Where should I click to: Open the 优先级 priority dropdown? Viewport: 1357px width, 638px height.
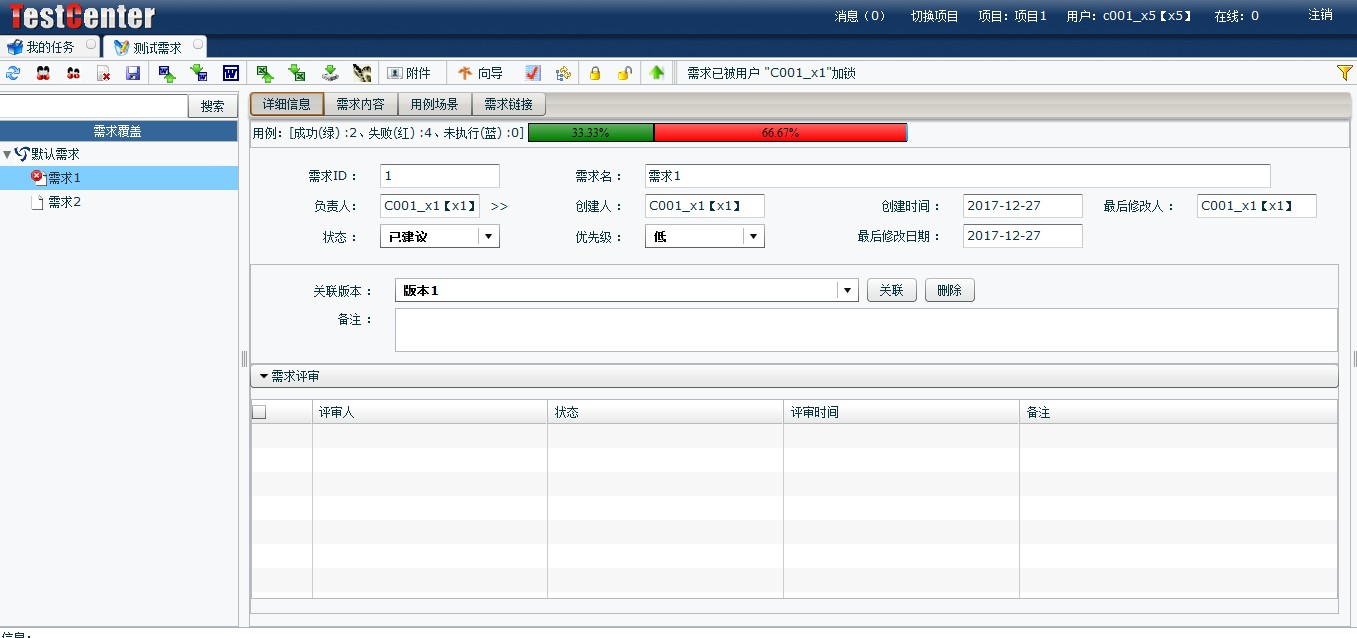tap(753, 236)
